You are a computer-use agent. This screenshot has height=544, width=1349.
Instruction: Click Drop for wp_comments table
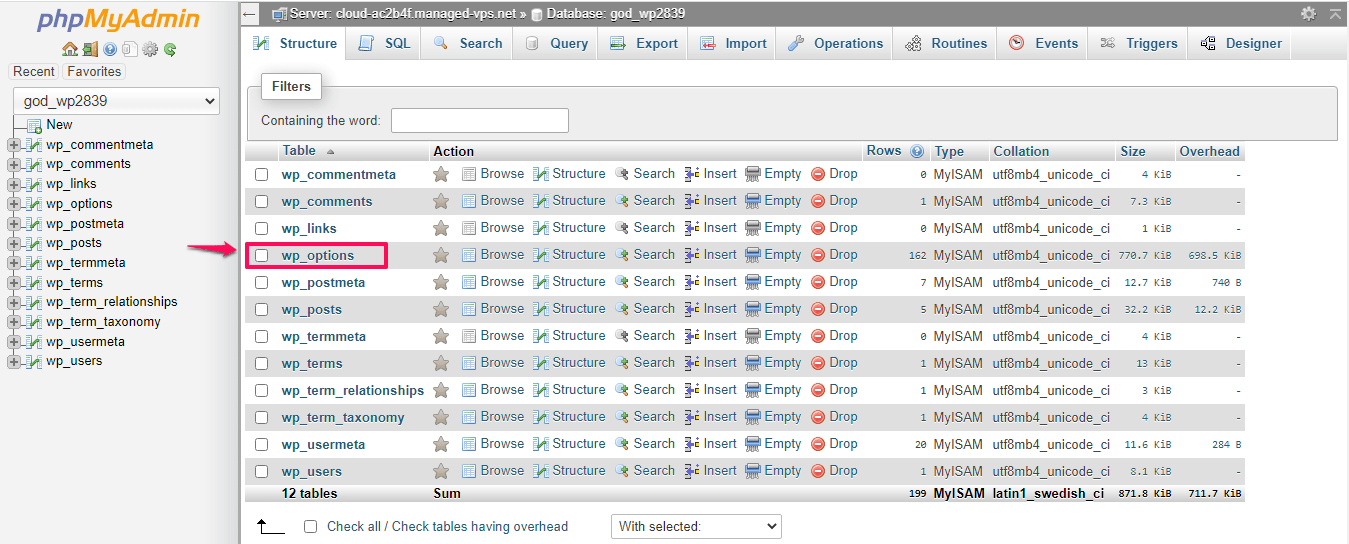[x=834, y=201]
